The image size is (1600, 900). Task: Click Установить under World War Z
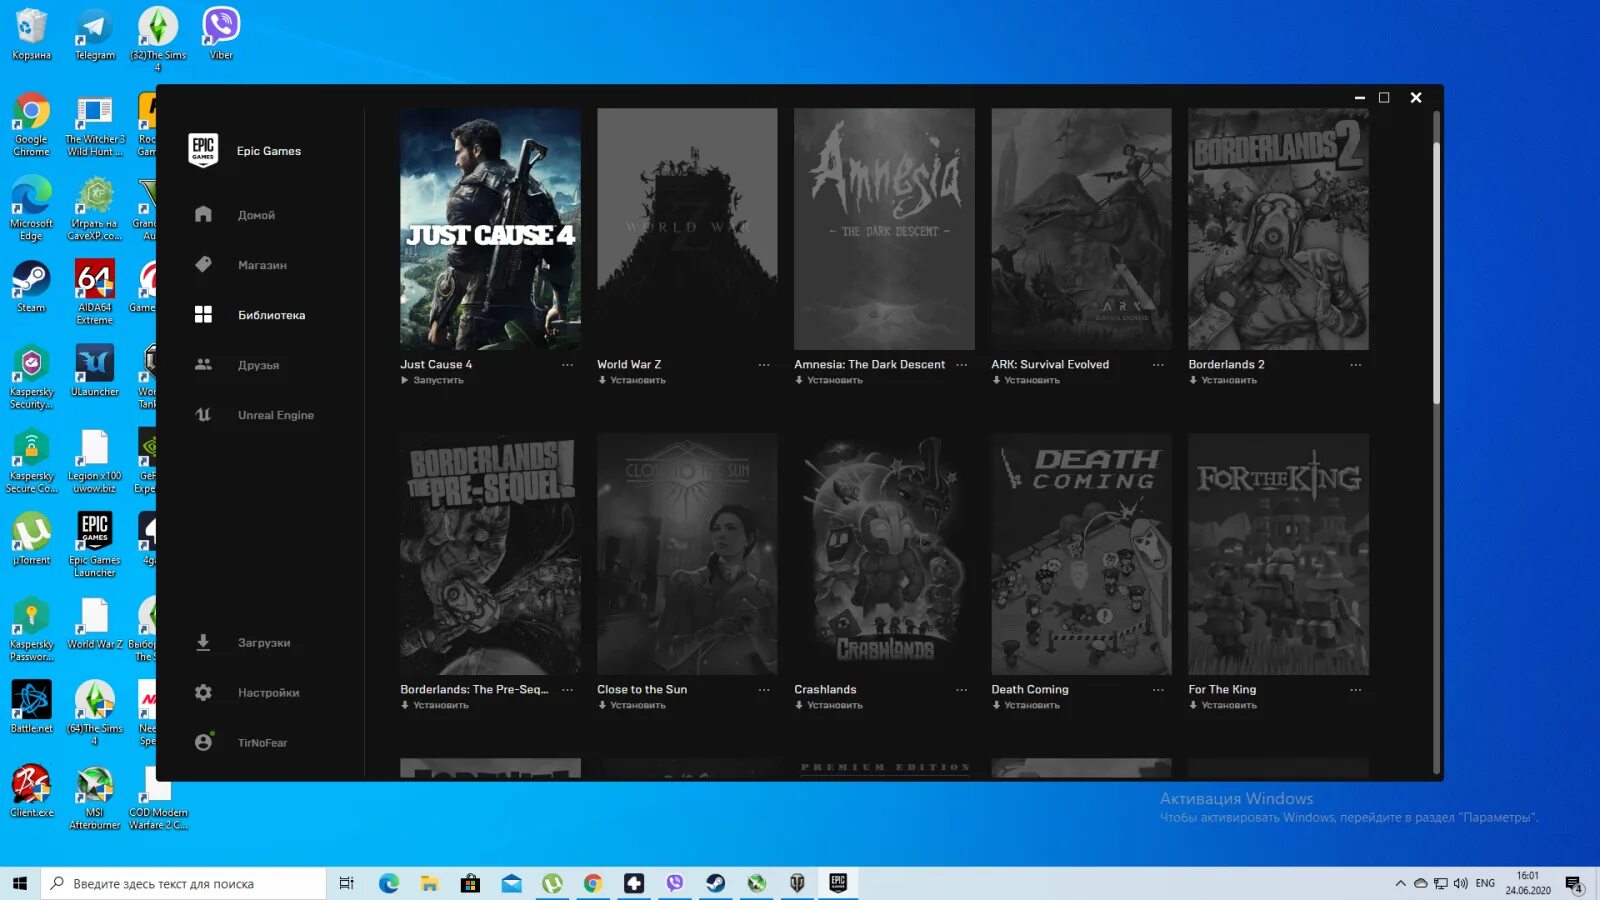point(631,380)
